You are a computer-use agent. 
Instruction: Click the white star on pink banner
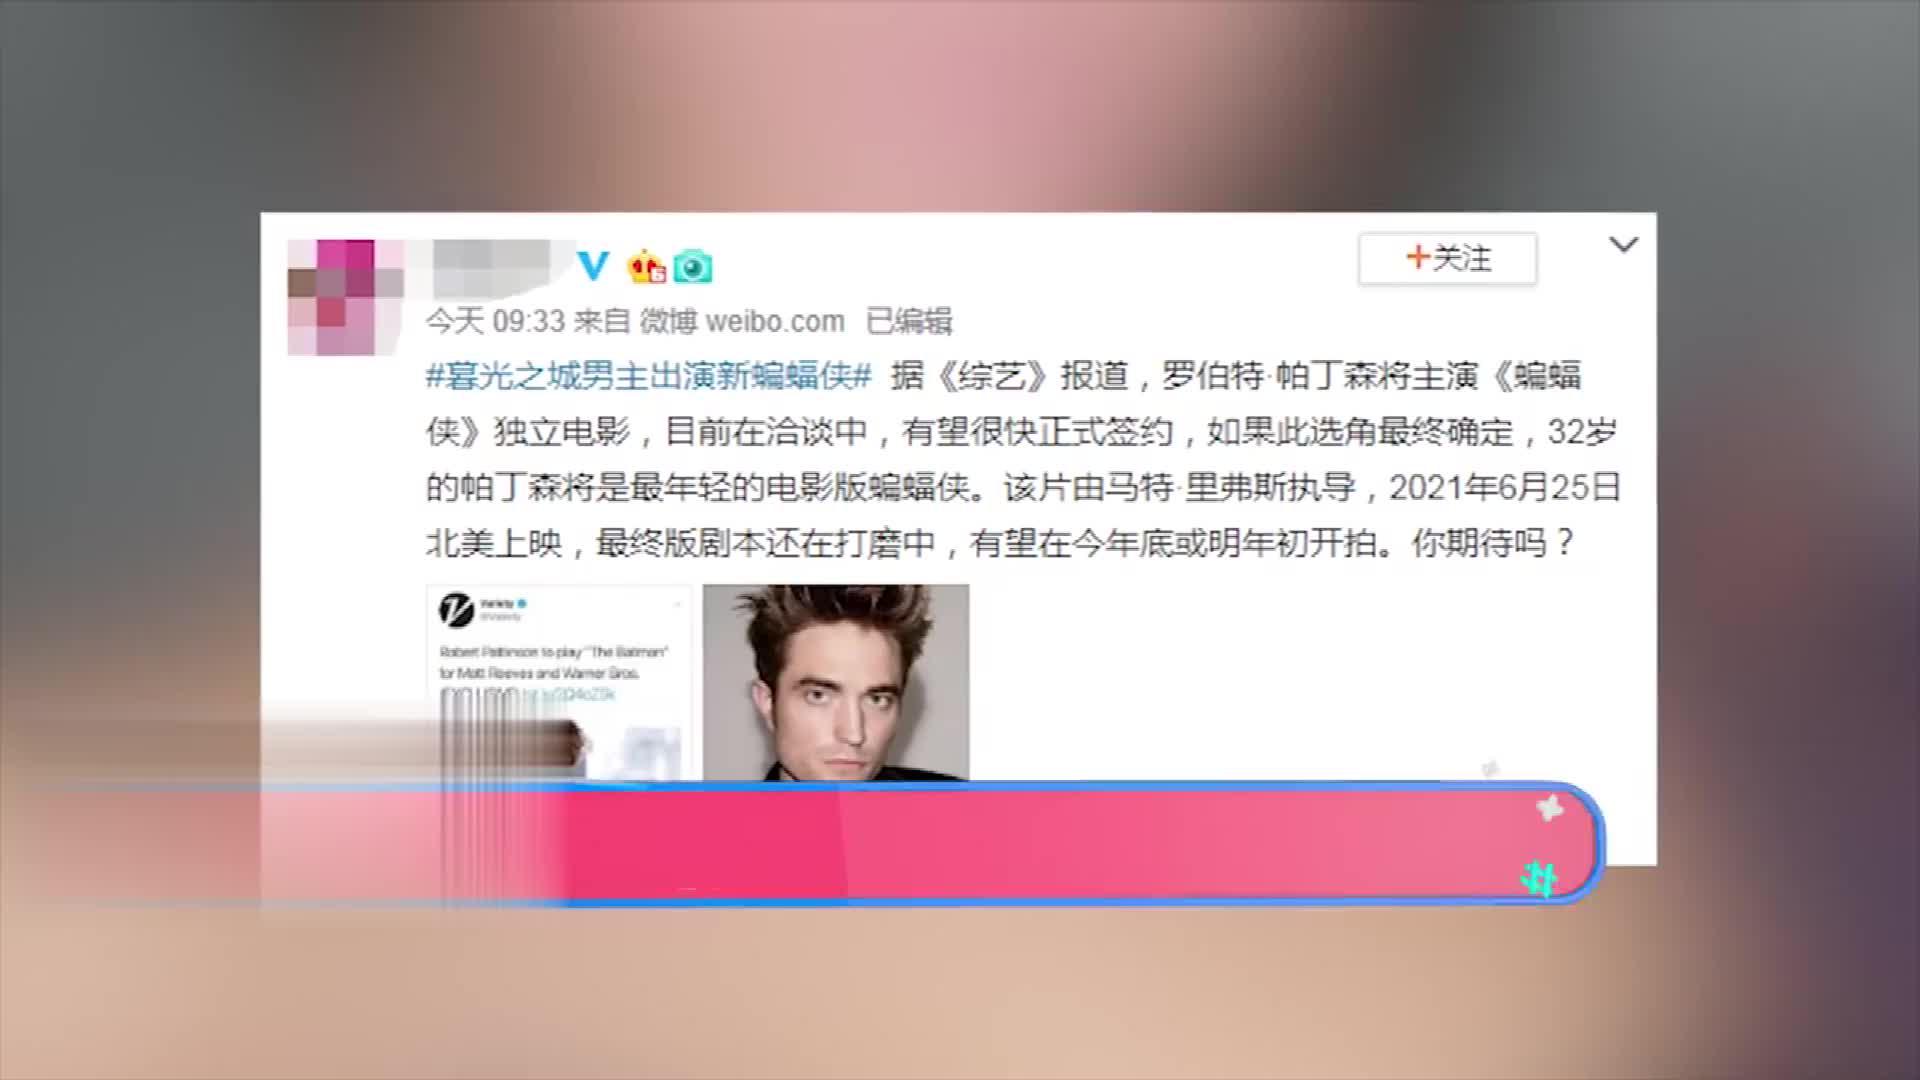1549,807
